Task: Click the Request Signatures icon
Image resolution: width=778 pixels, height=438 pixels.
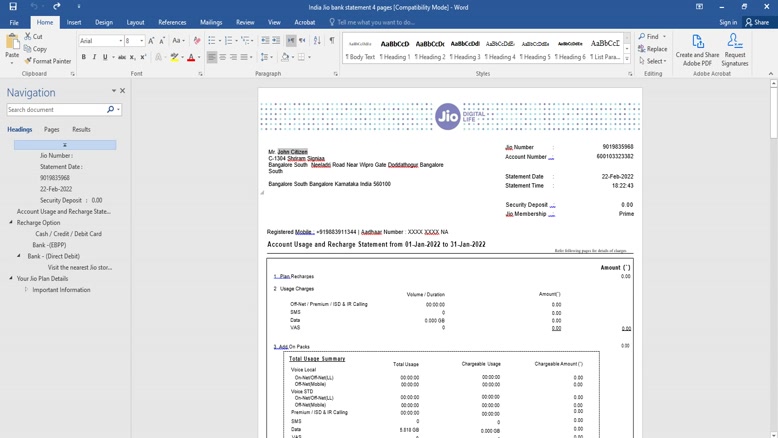Action: [x=735, y=50]
